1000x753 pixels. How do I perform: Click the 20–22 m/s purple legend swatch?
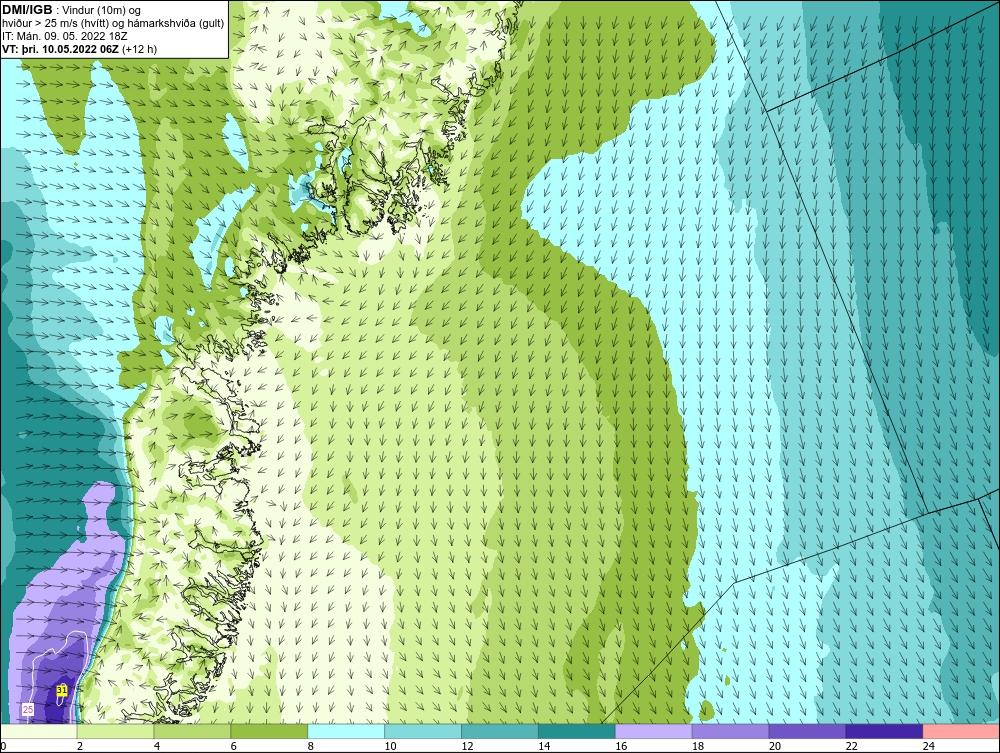pyautogui.click(x=807, y=731)
